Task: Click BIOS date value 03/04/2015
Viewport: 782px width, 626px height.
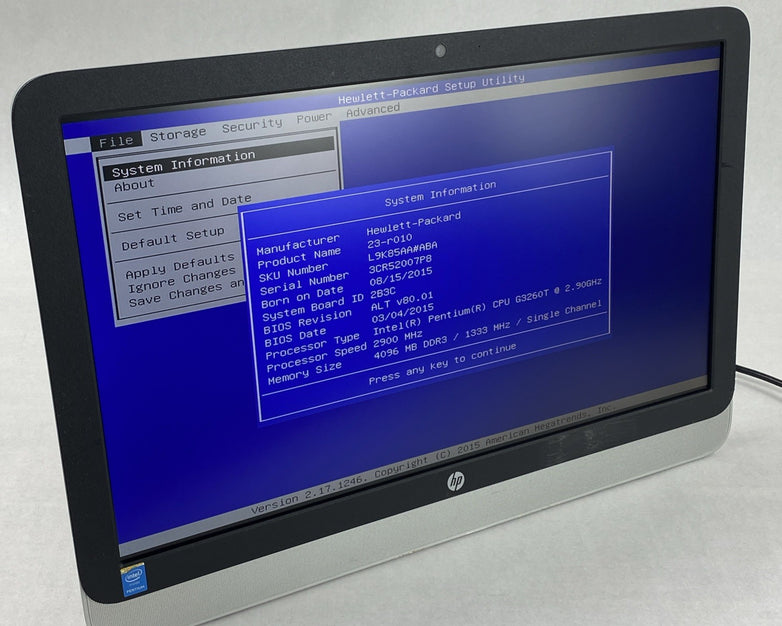Action: [x=403, y=314]
